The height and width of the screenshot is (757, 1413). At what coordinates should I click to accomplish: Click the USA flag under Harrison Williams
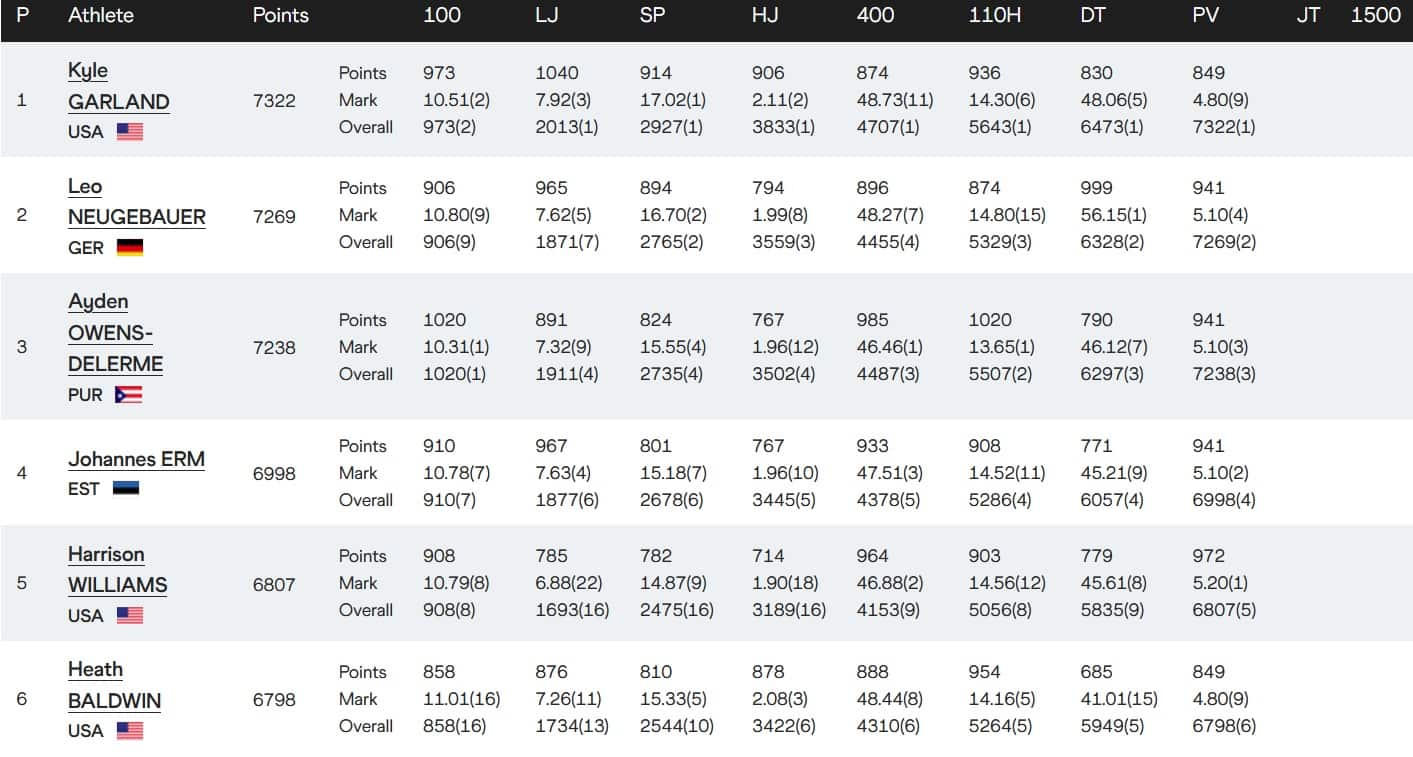point(130,616)
